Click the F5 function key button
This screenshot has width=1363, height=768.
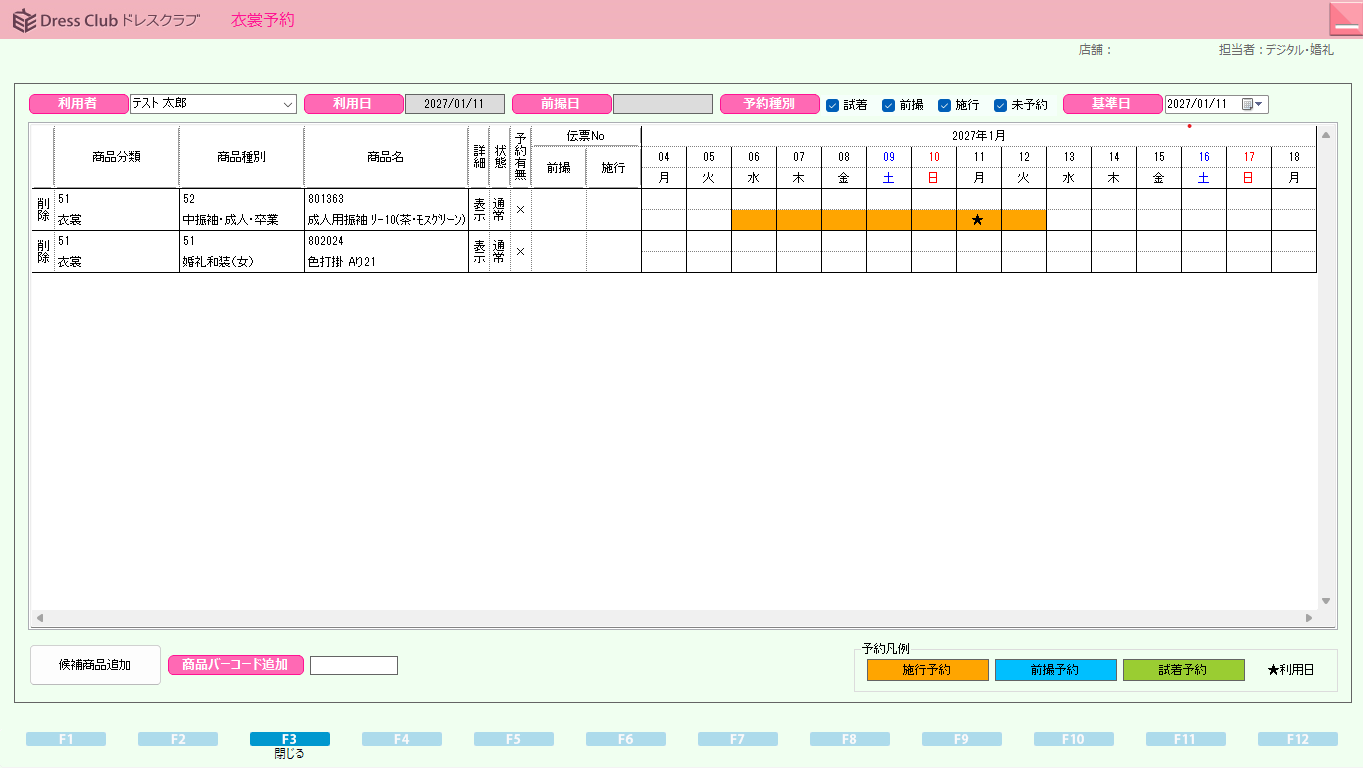[514, 739]
